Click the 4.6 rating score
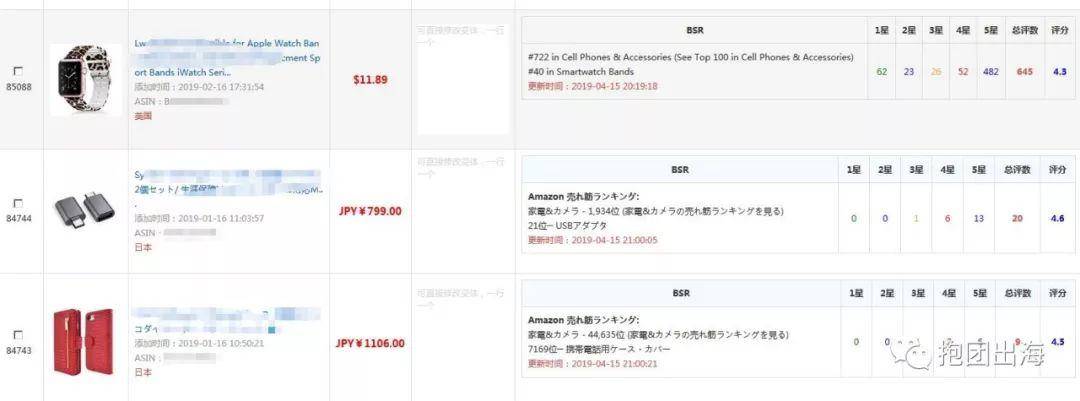This screenshot has height=401, width=1080. click(x=1058, y=217)
